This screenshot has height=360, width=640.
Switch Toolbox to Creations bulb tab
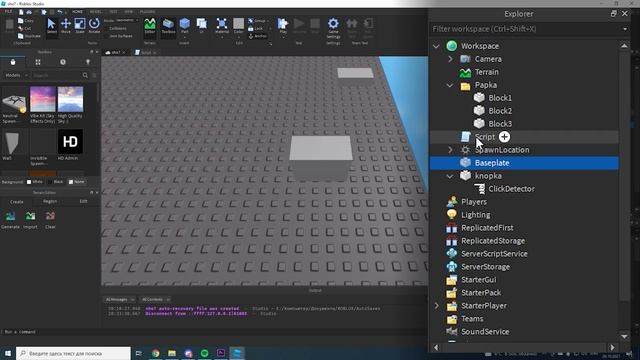[x=88, y=62]
